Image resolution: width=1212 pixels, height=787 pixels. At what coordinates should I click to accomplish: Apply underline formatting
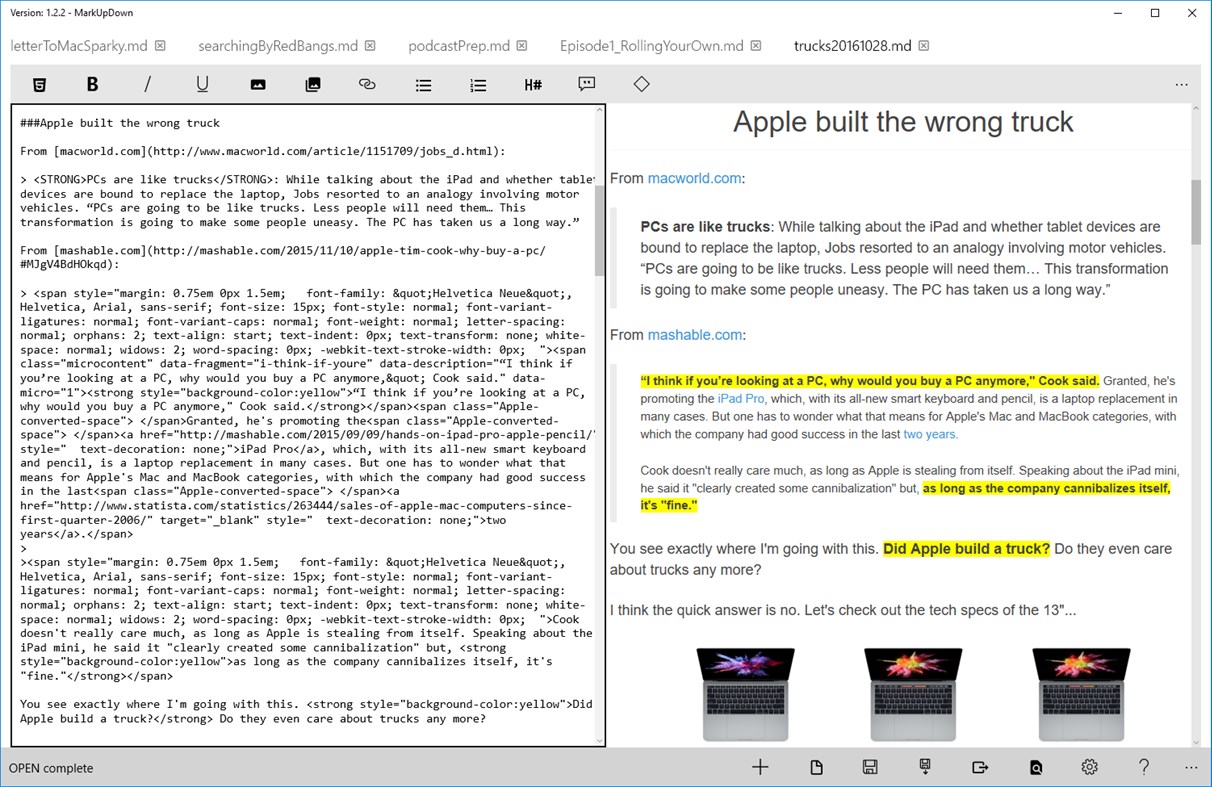click(202, 84)
